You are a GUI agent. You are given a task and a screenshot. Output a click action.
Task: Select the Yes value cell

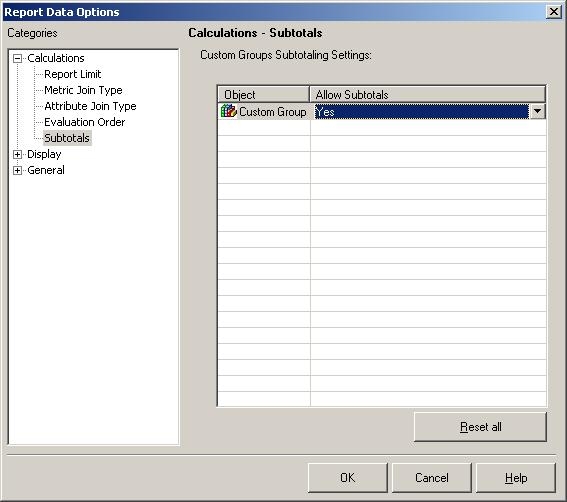(421, 111)
